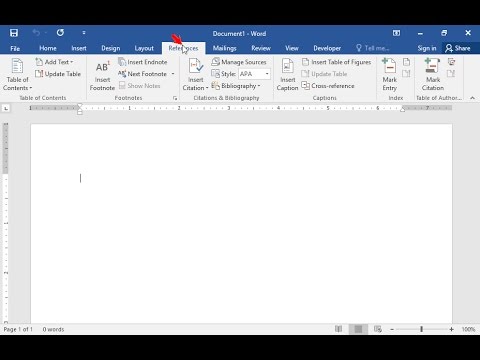Click Insert Index icon
The height and width of the screenshot is (360, 480).
click(x=406, y=62)
